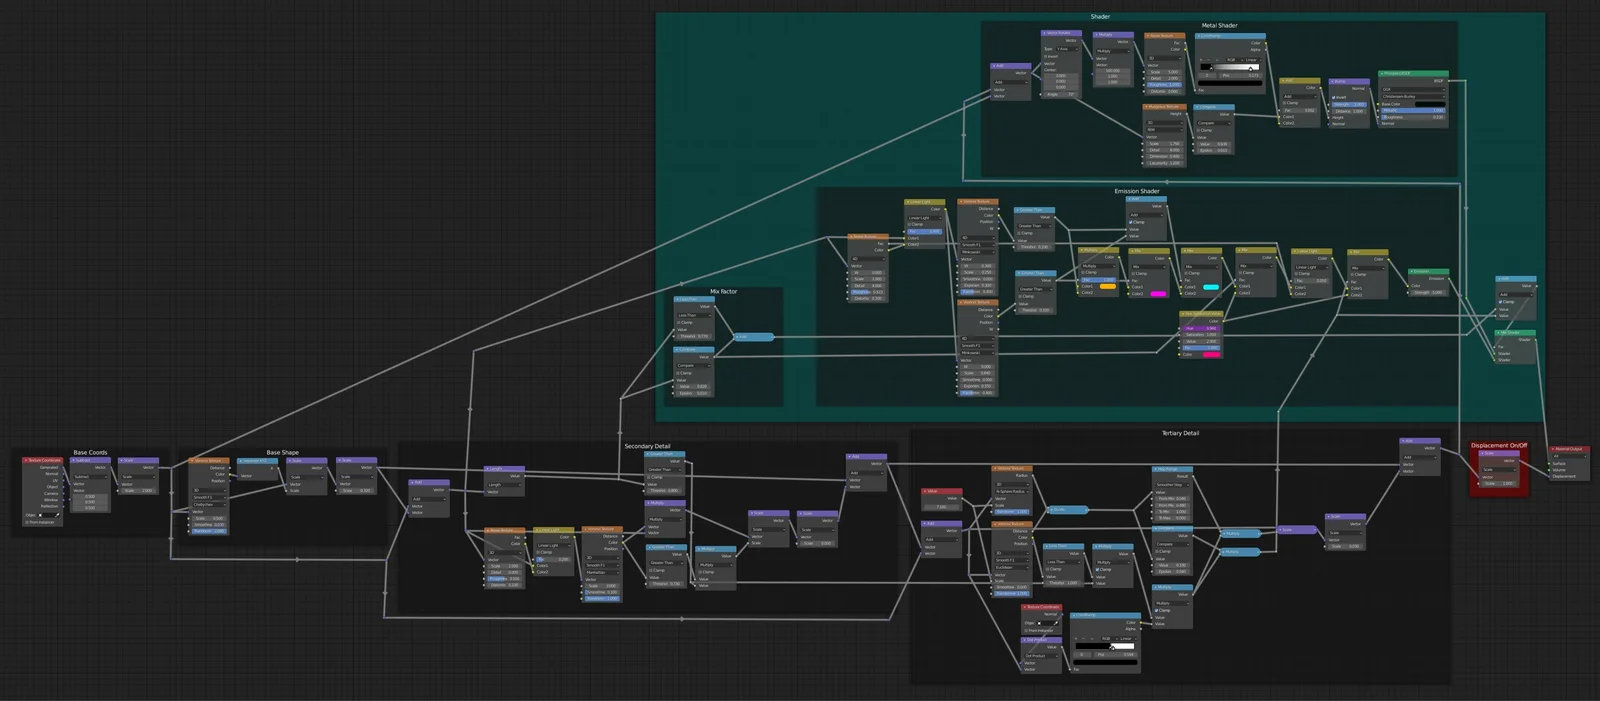This screenshot has height=701, width=1600.
Task: Select the Displacement On/Off frame label
Action: [1499, 445]
